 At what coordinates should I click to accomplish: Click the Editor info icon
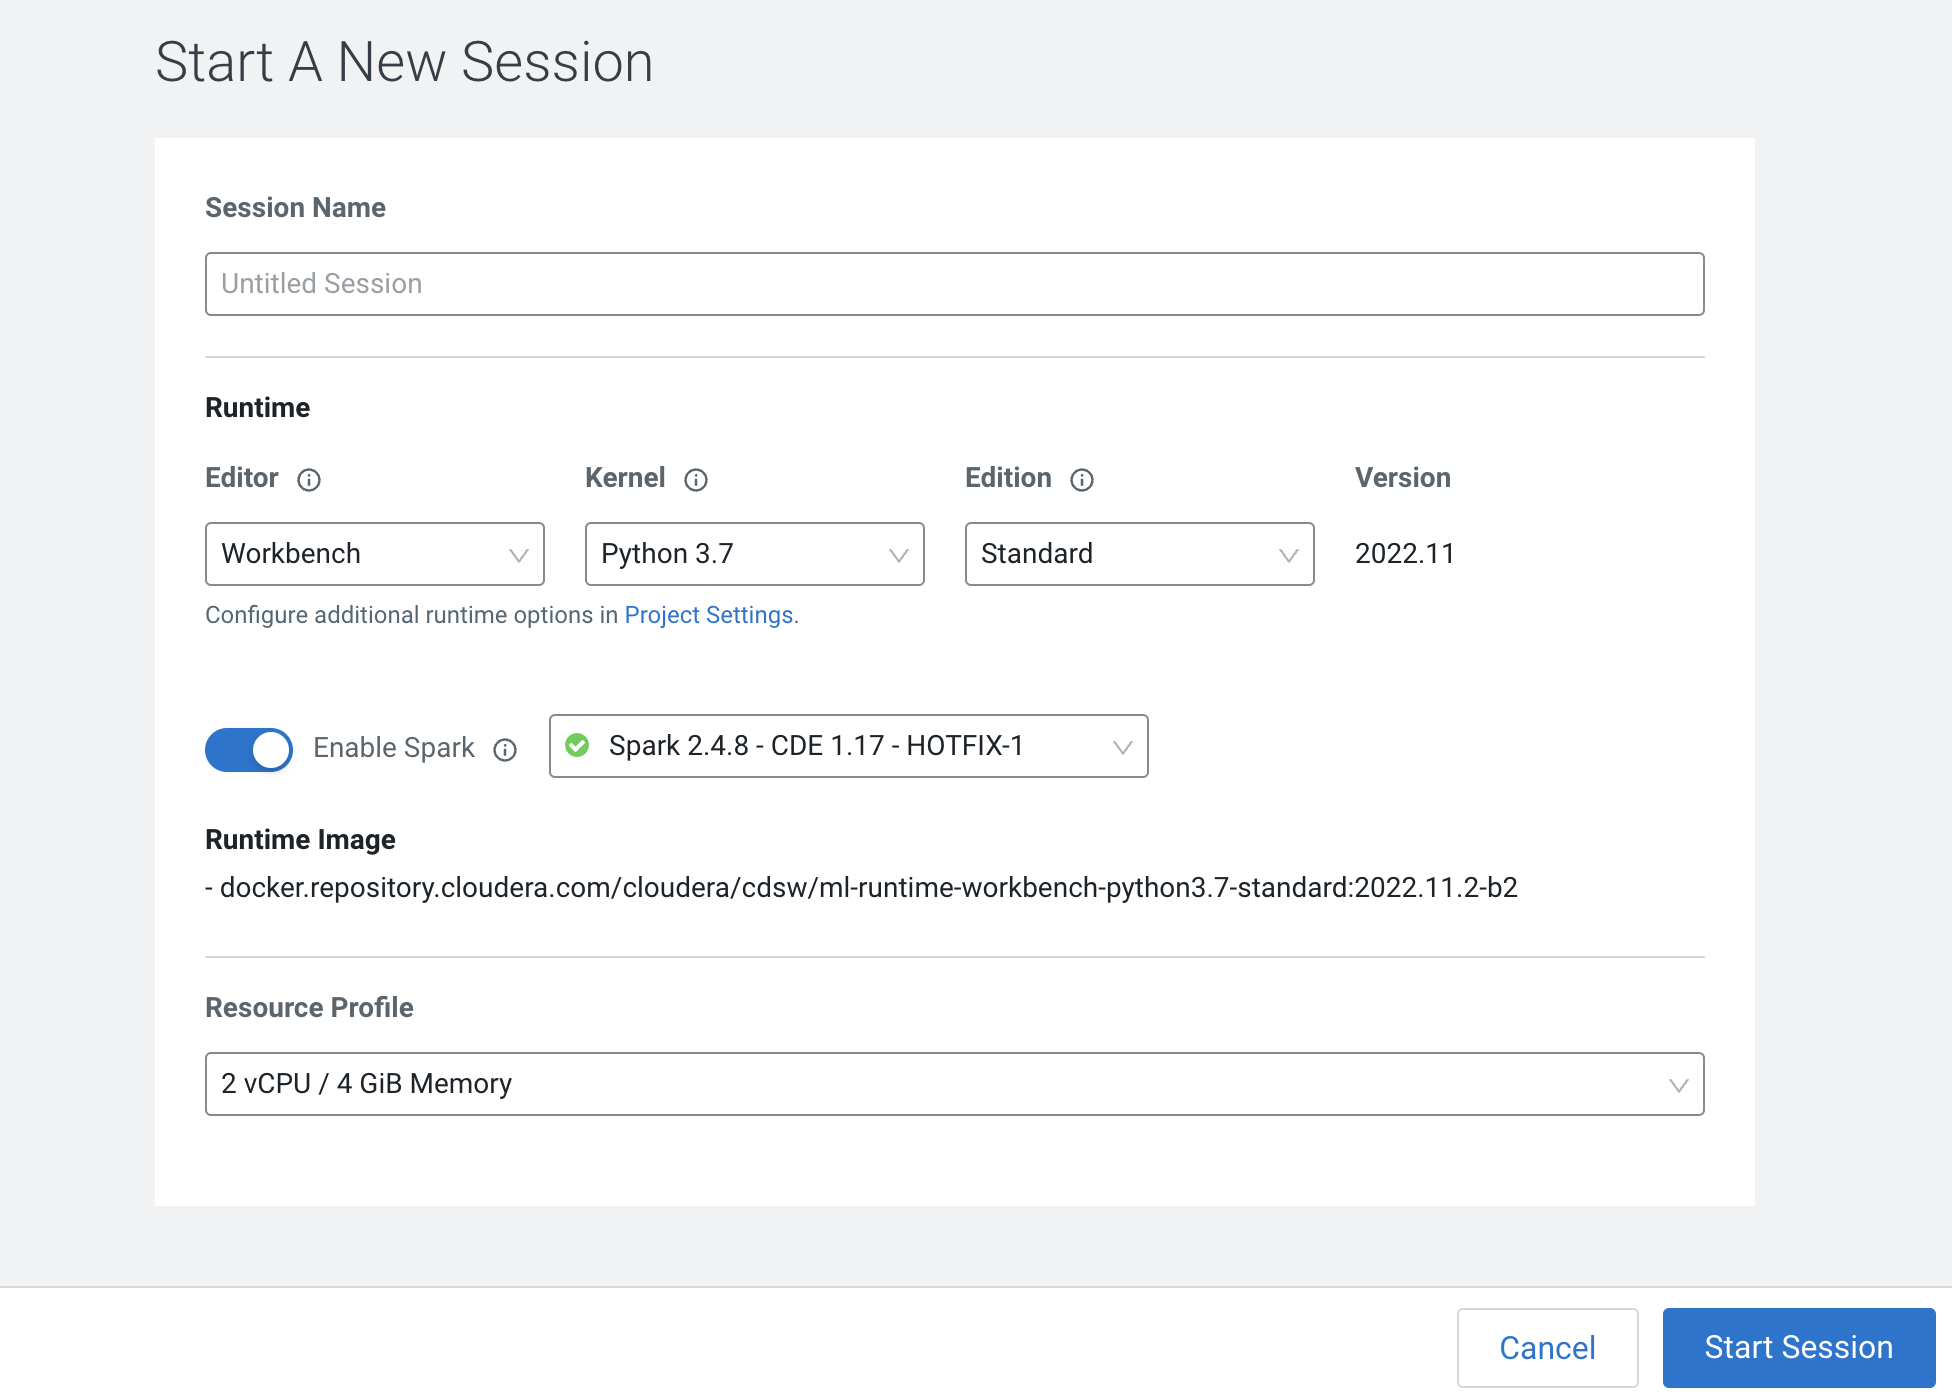309,480
